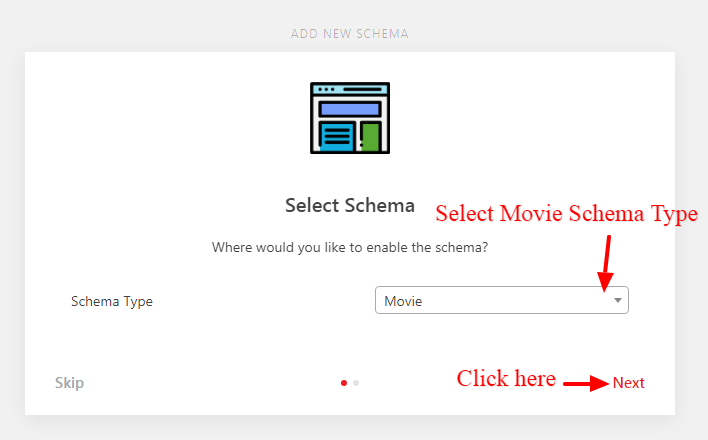Click the red arrow pointing at Next

586,384
